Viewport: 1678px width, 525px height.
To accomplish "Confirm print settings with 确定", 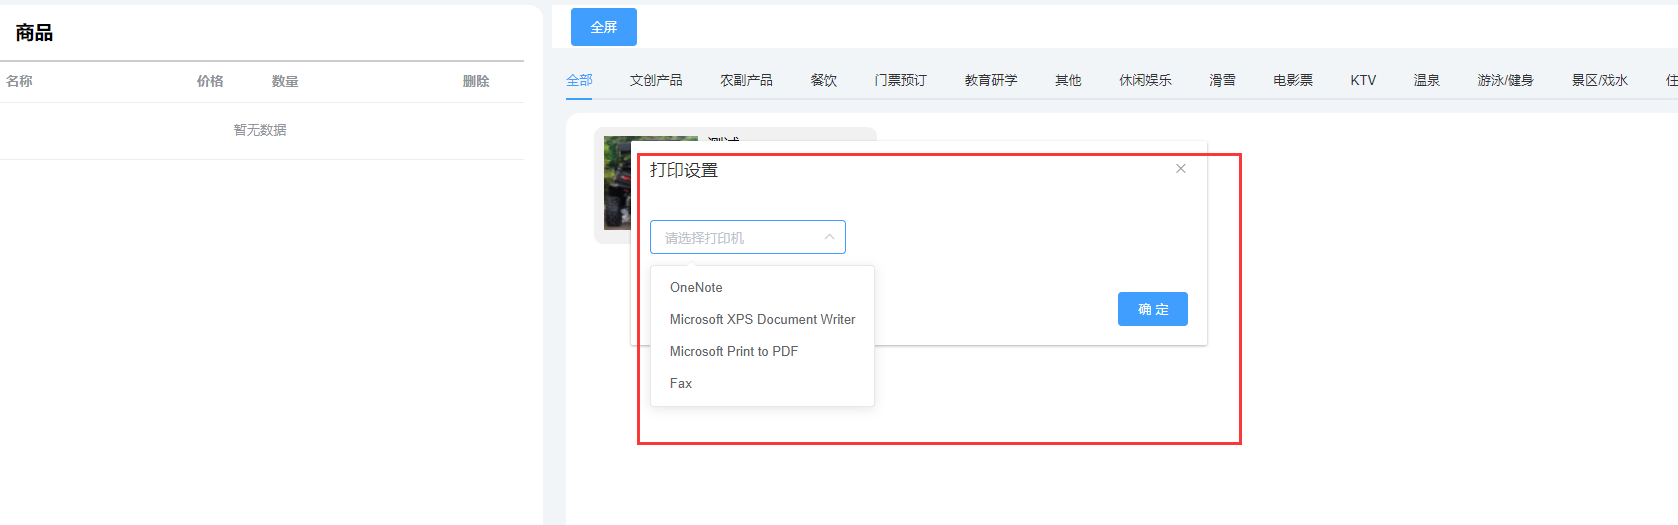I will click(1152, 309).
